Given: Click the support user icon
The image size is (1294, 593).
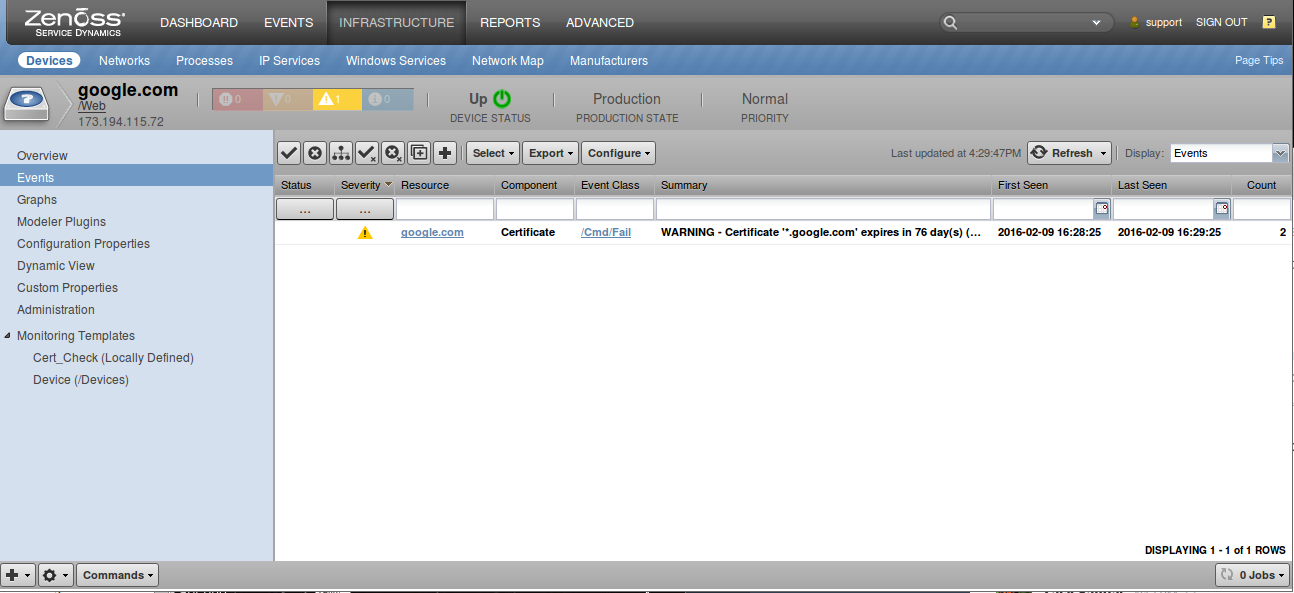Looking at the screenshot, I should [1134, 22].
